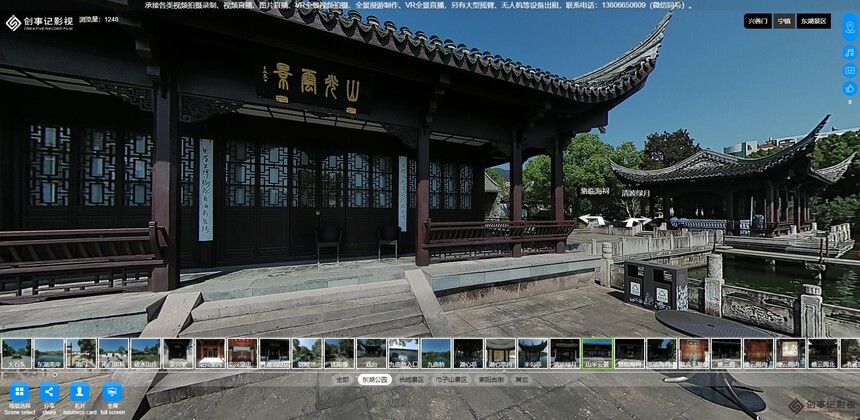Toggle the background music icon

click(850, 53)
